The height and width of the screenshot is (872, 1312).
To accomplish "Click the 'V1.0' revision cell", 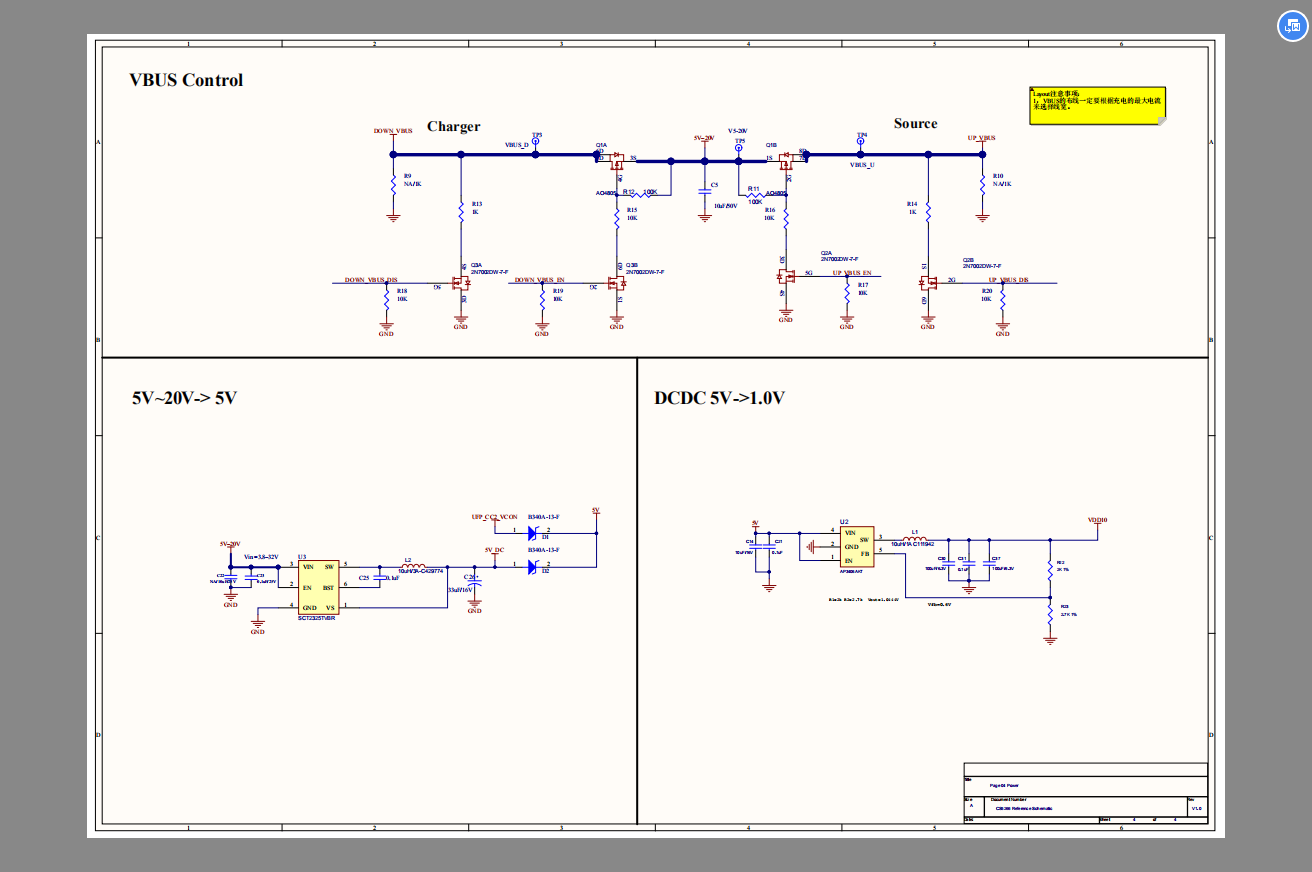I will click(x=1196, y=808).
